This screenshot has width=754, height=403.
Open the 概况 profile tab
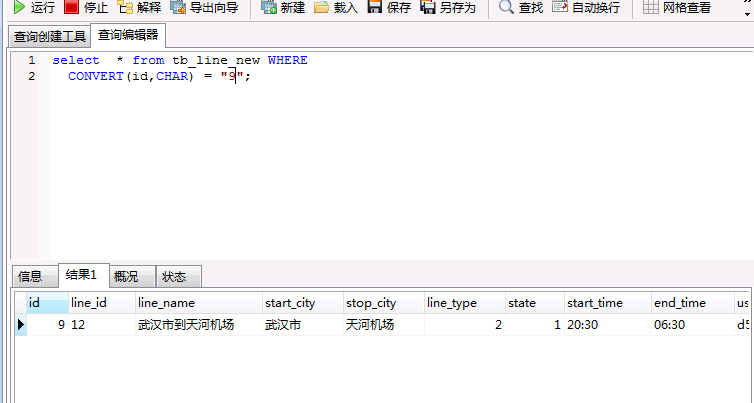click(x=131, y=276)
